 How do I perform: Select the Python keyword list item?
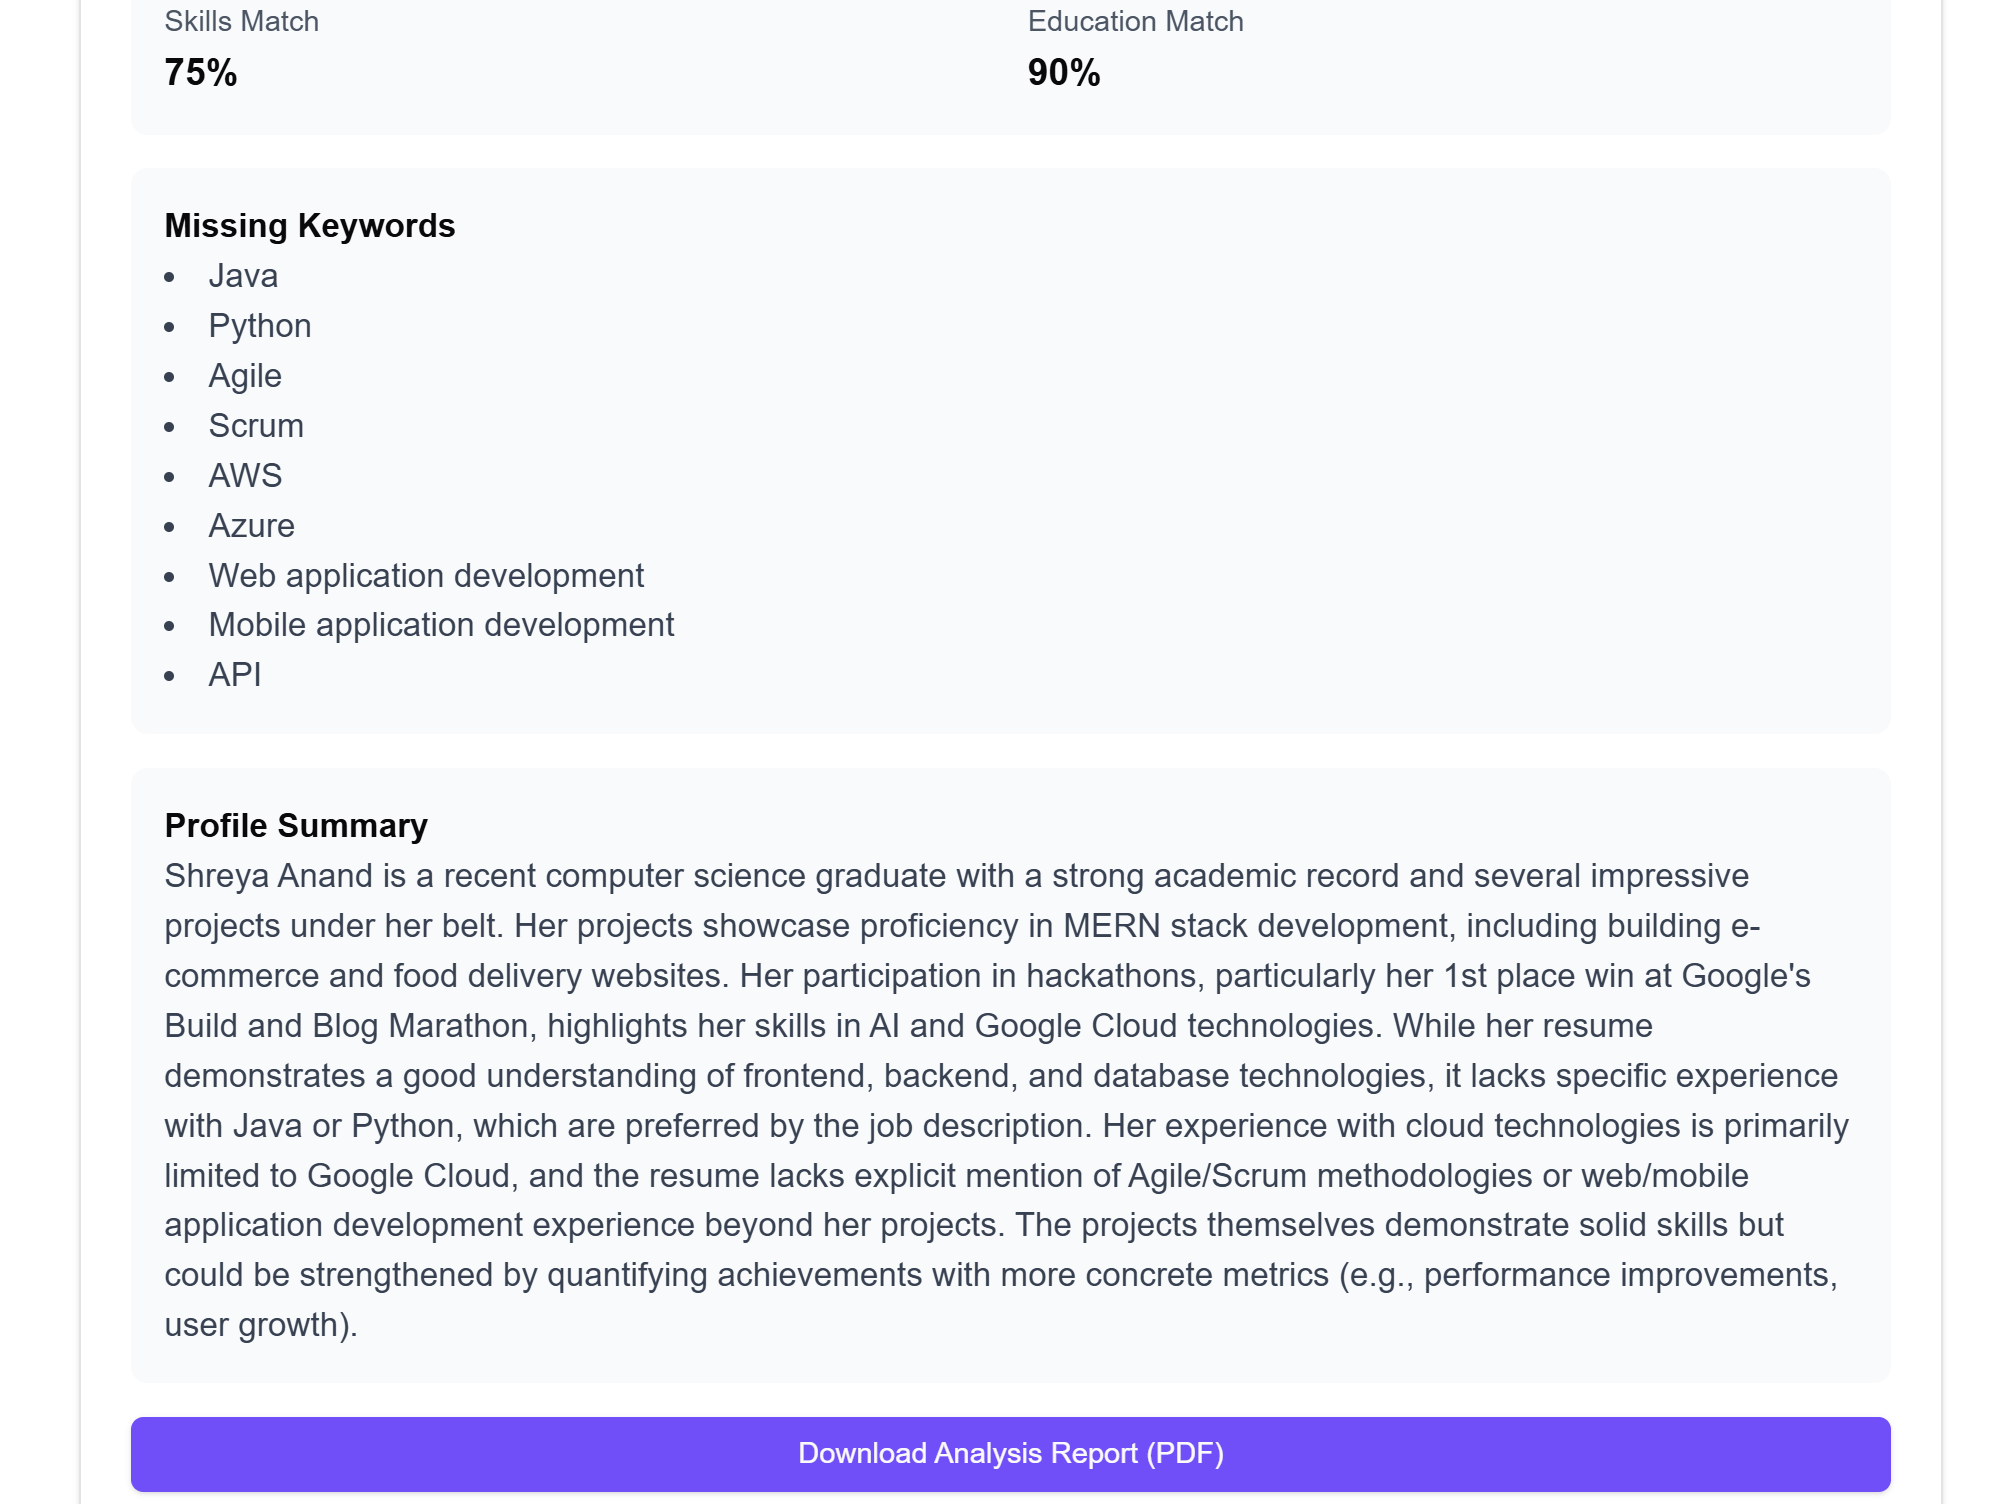tap(260, 326)
